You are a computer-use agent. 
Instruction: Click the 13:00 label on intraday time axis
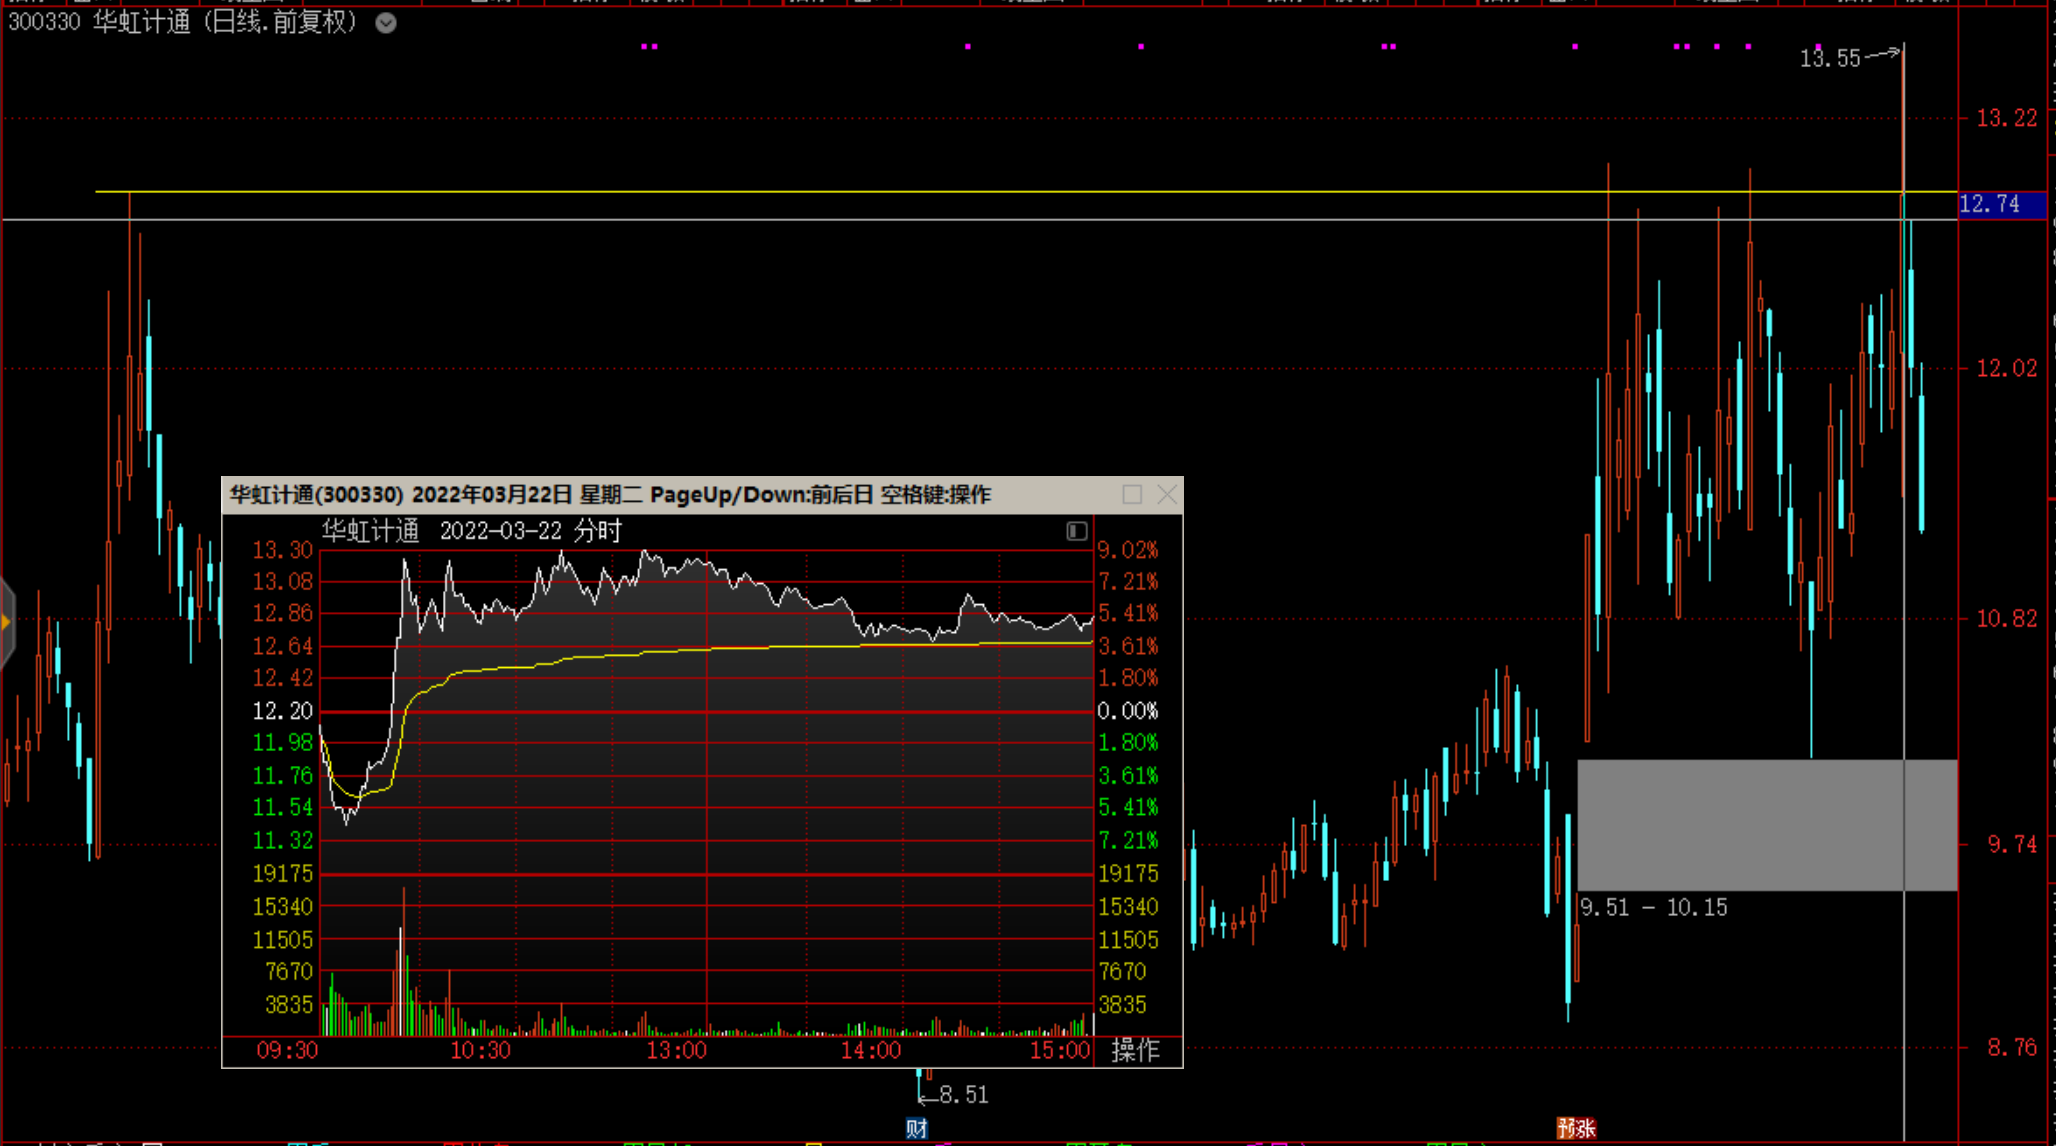coord(676,1051)
